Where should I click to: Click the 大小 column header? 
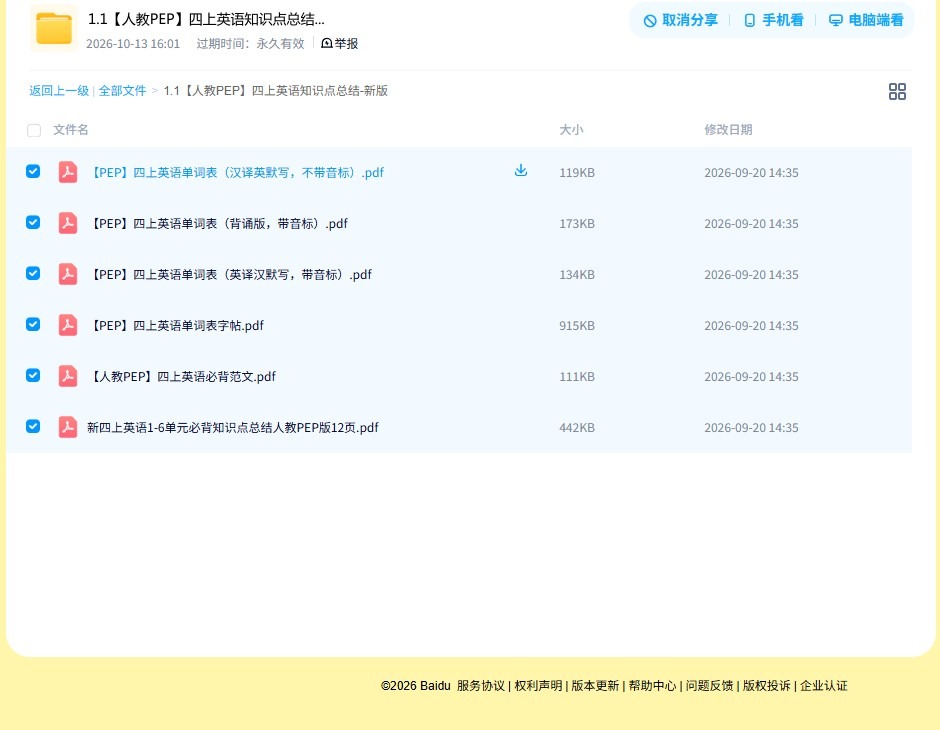click(x=571, y=129)
